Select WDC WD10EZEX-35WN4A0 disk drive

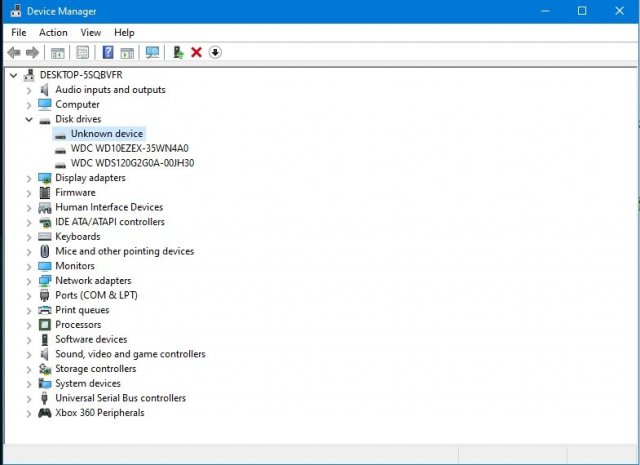(129, 148)
